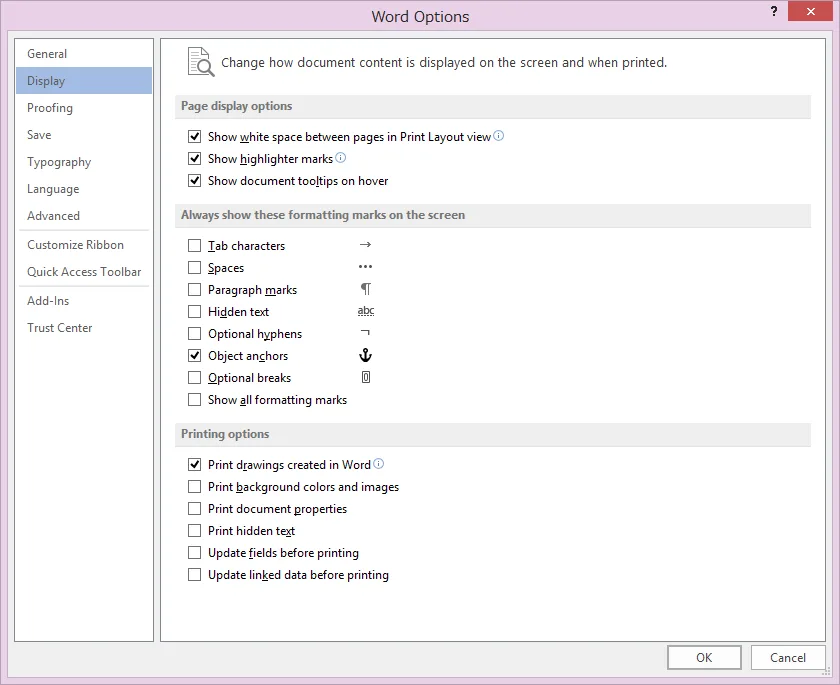Click the document magnifier display icon
Image resolution: width=840 pixels, height=685 pixels.
point(201,62)
